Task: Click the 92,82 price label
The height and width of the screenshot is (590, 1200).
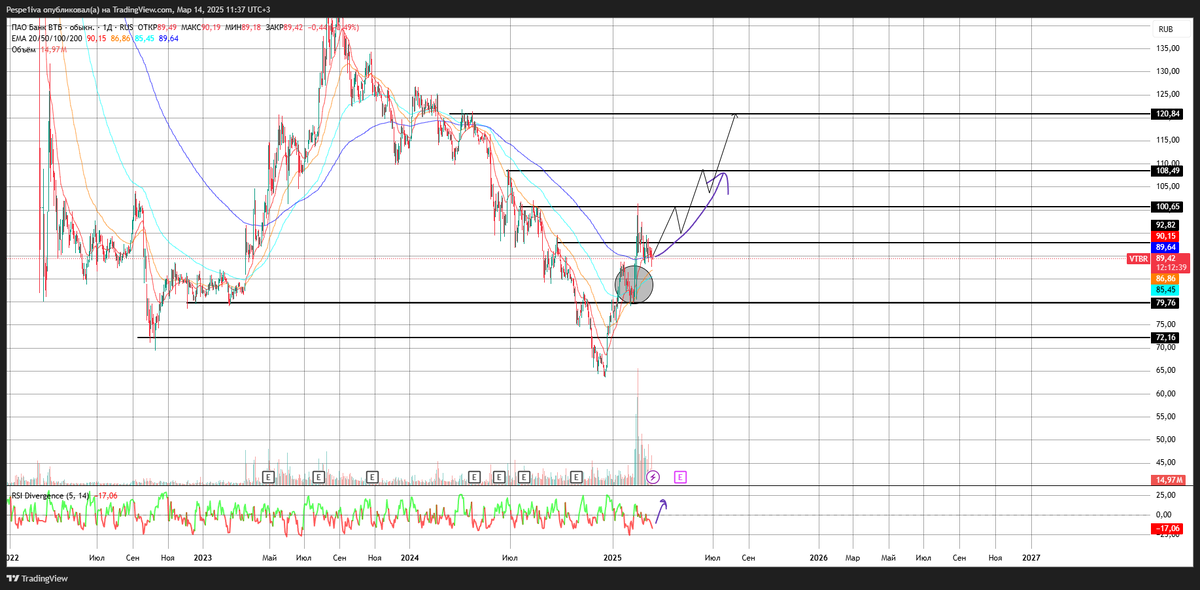Action: point(1166,225)
